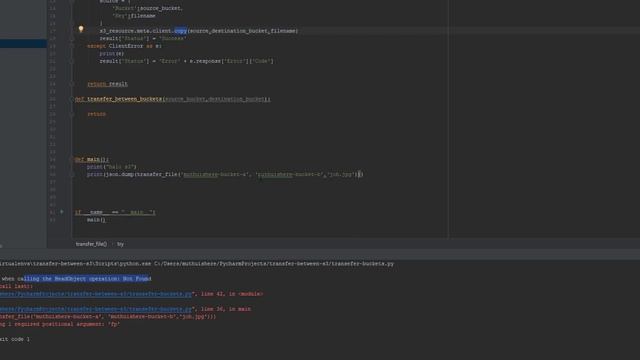The width and height of the screenshot is (640, 360).
Task: Click the 'Error' + e.response assignment line
Action: click(x=187, y=61)
